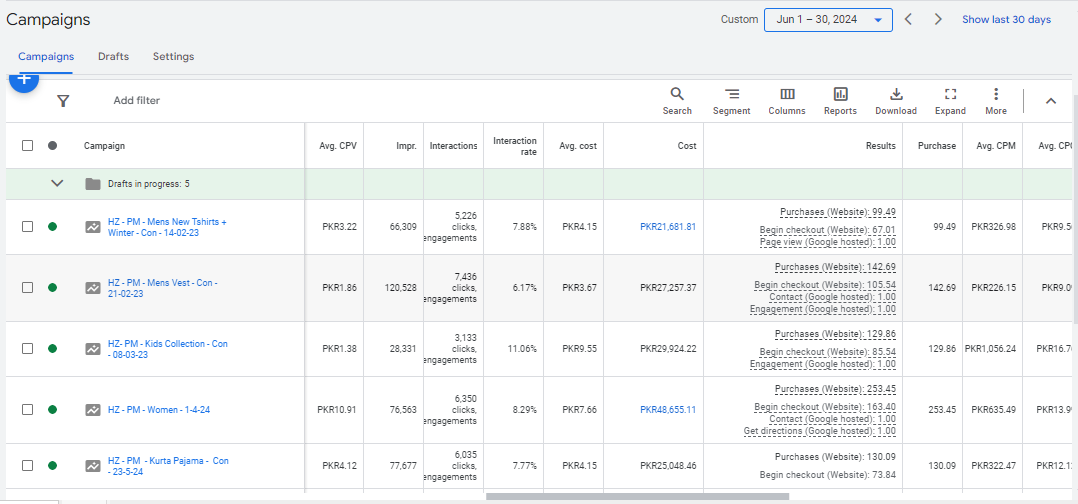Viewport: 1078px width, 504px height.
Task: Click the campaign type icon for Mens Vest
Action: (x=93, y=288)
